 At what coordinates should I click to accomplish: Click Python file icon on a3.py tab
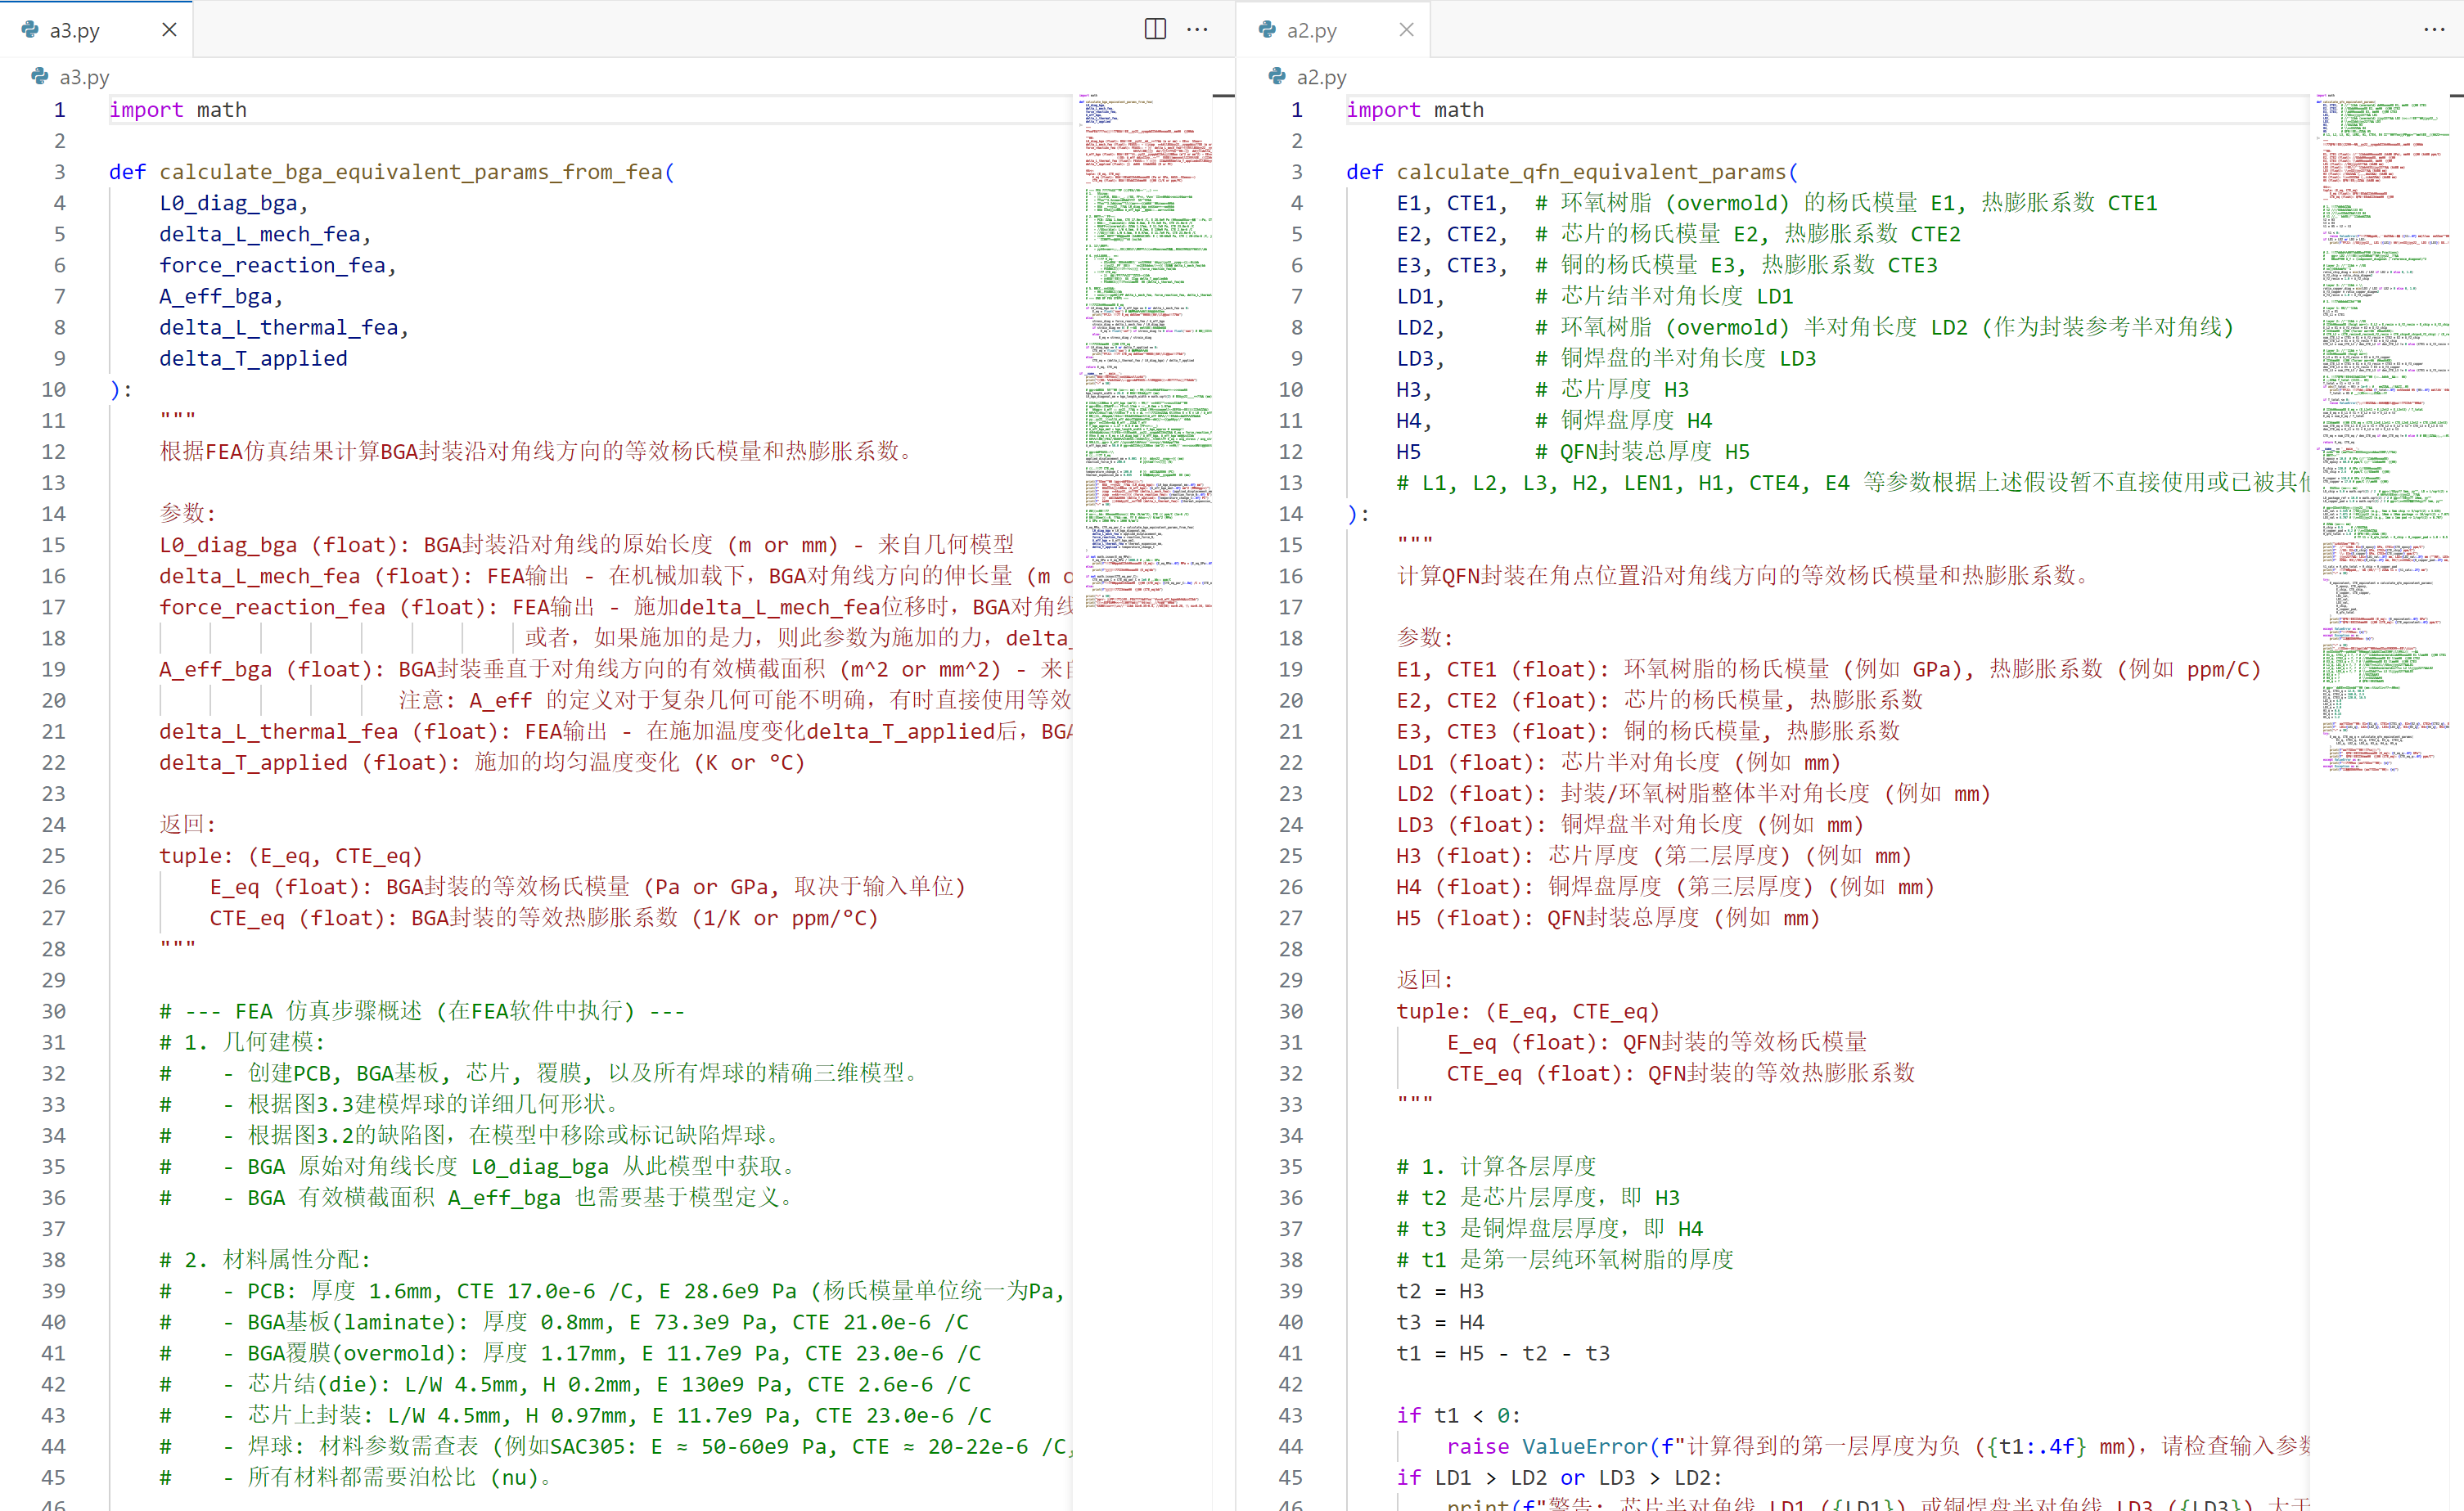point(30,30)
